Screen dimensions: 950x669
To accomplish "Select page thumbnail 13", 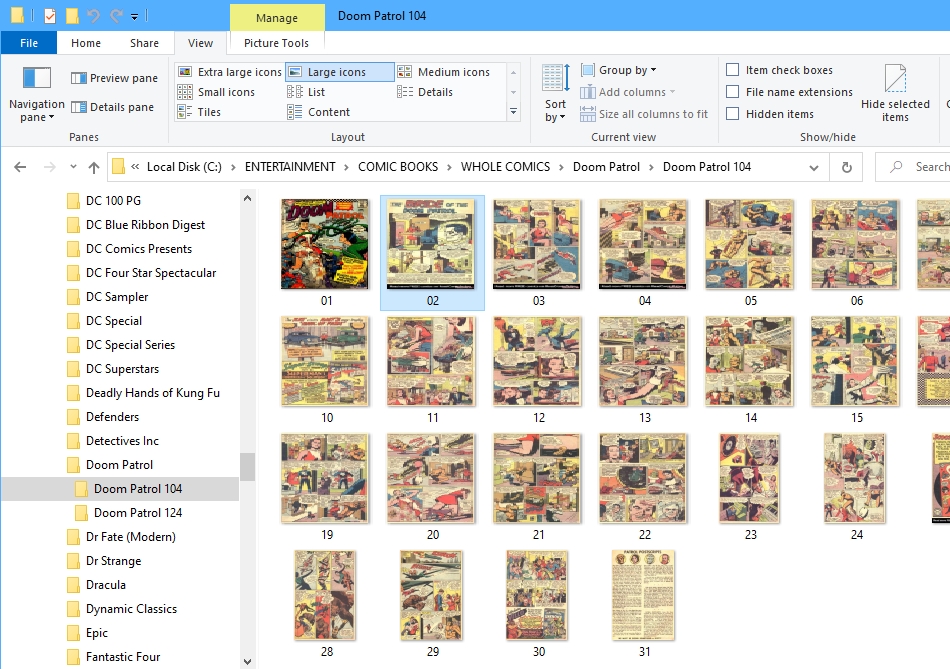I will coord(643,361).
